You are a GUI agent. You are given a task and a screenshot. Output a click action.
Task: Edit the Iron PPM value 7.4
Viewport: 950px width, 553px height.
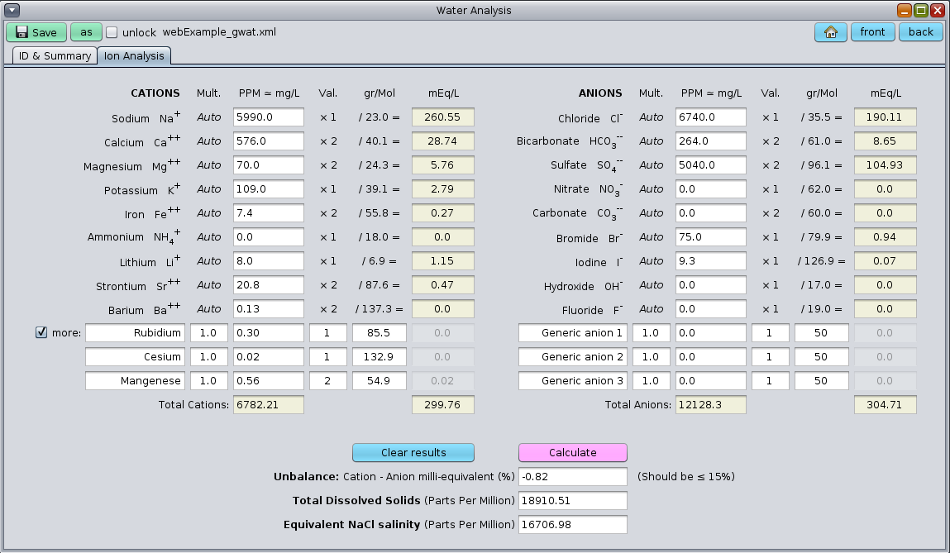pyautogui.click(x=268, y=213)
